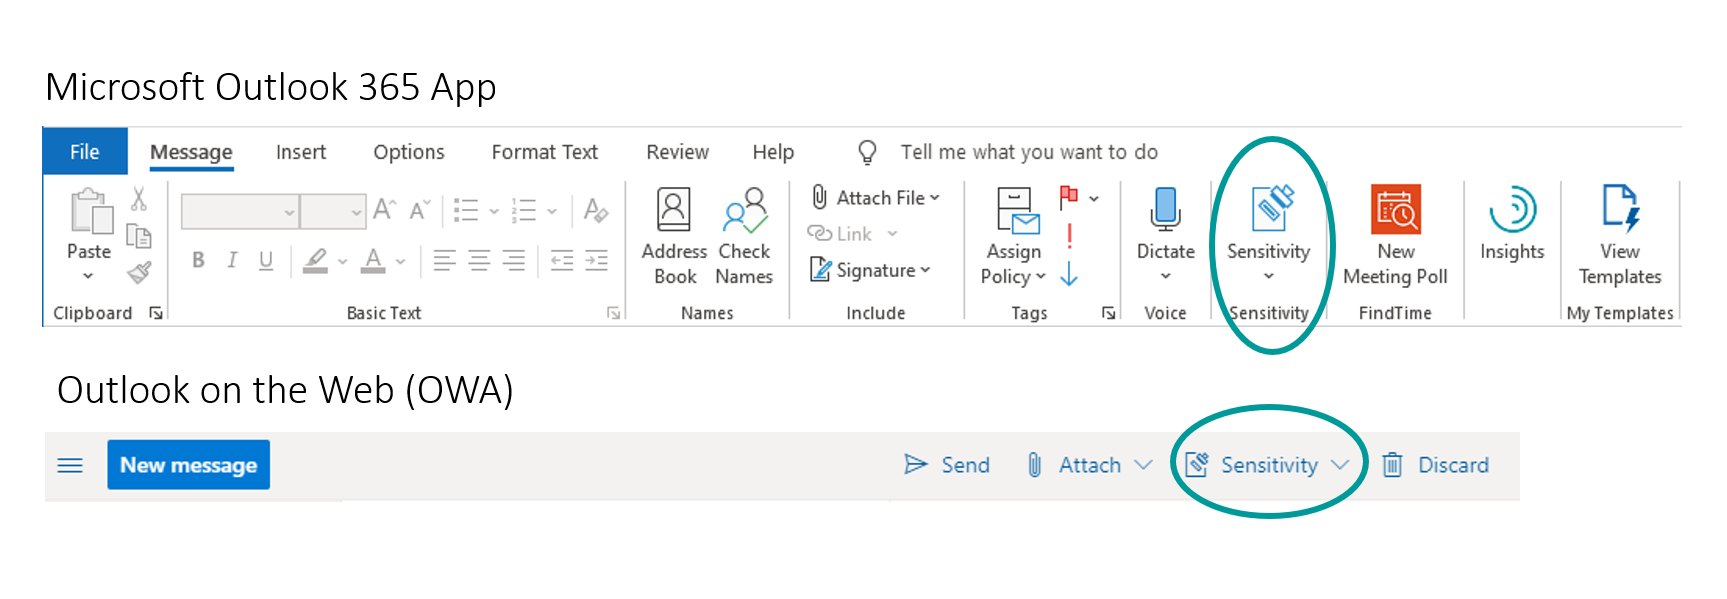The height and width of the screenshot is (599, 1727).
Task: Expand numbering style dropdown arrow
Action: coord(552,212)
